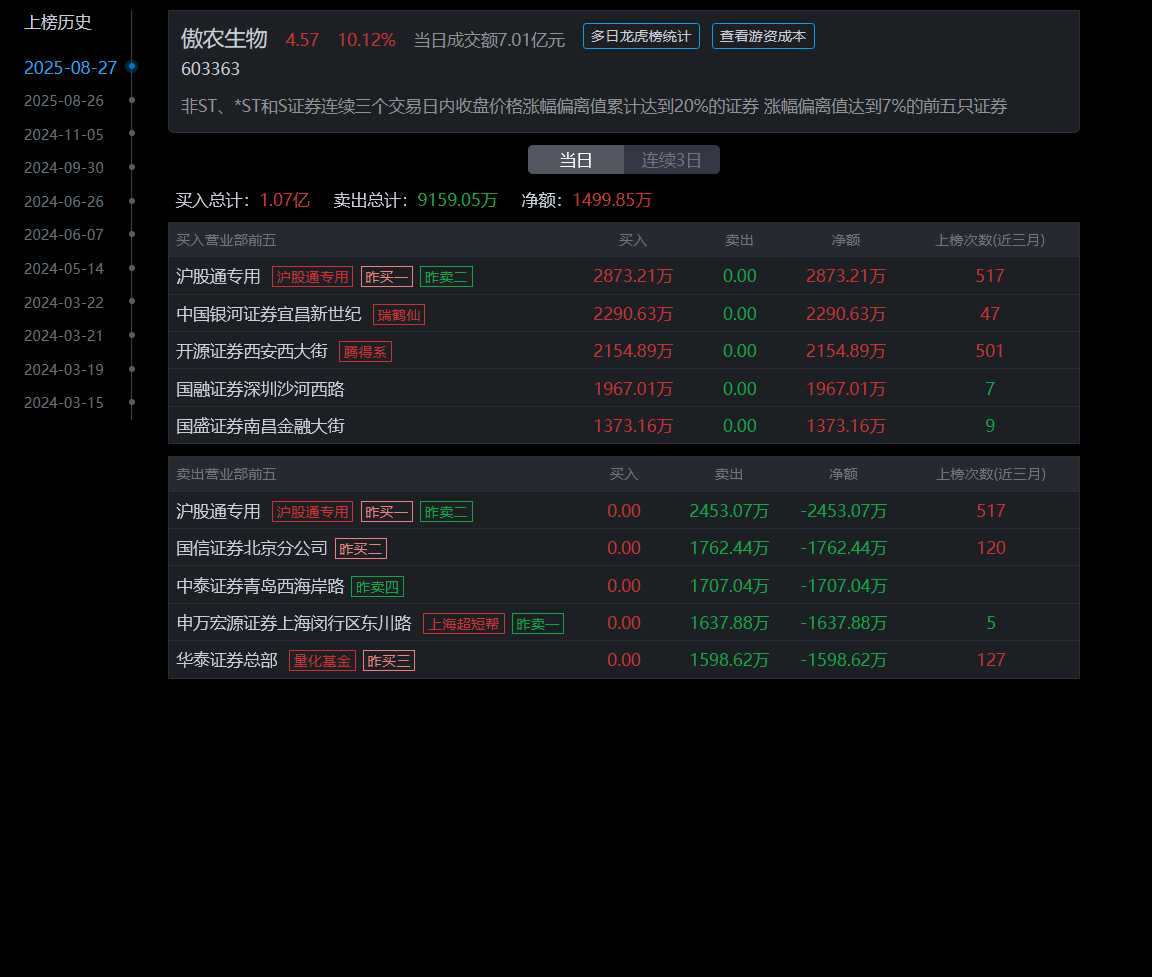Click stock code 603363

tap(210, 69)
